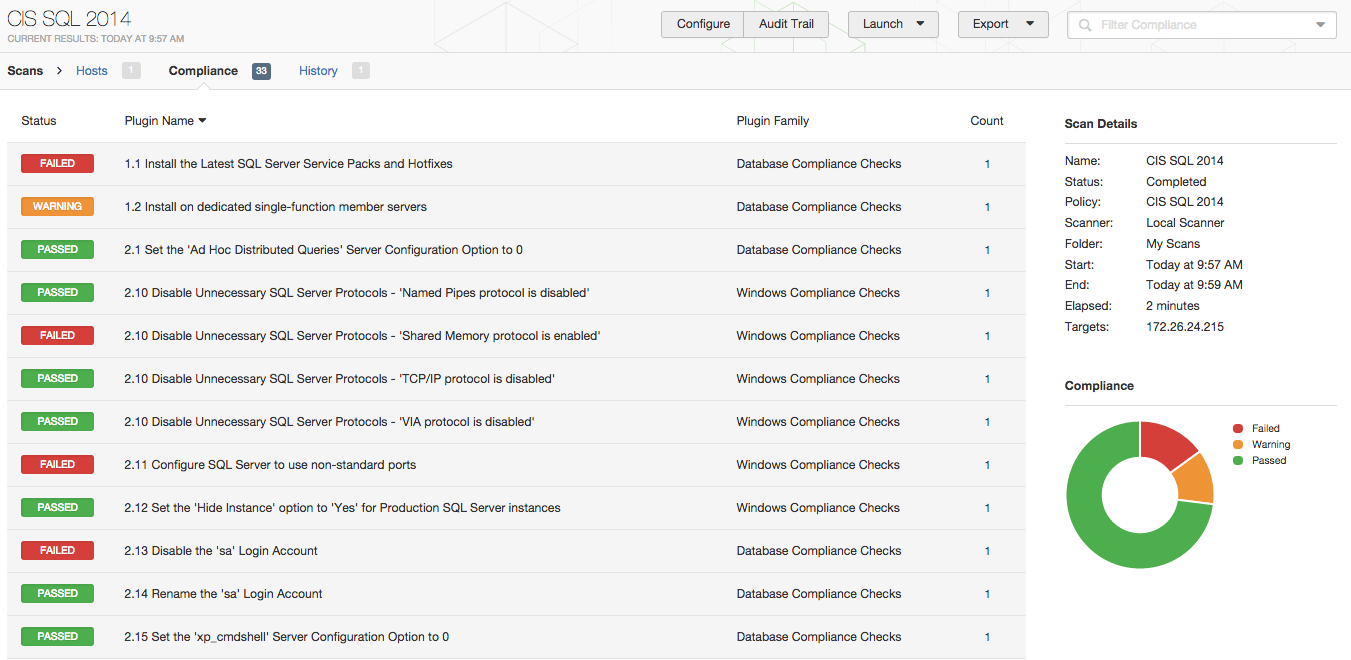Viewport: 1351px width, 660px height.
Task: Click the magnifier icon in the filter box
Action: click(x=1085, y=25)
